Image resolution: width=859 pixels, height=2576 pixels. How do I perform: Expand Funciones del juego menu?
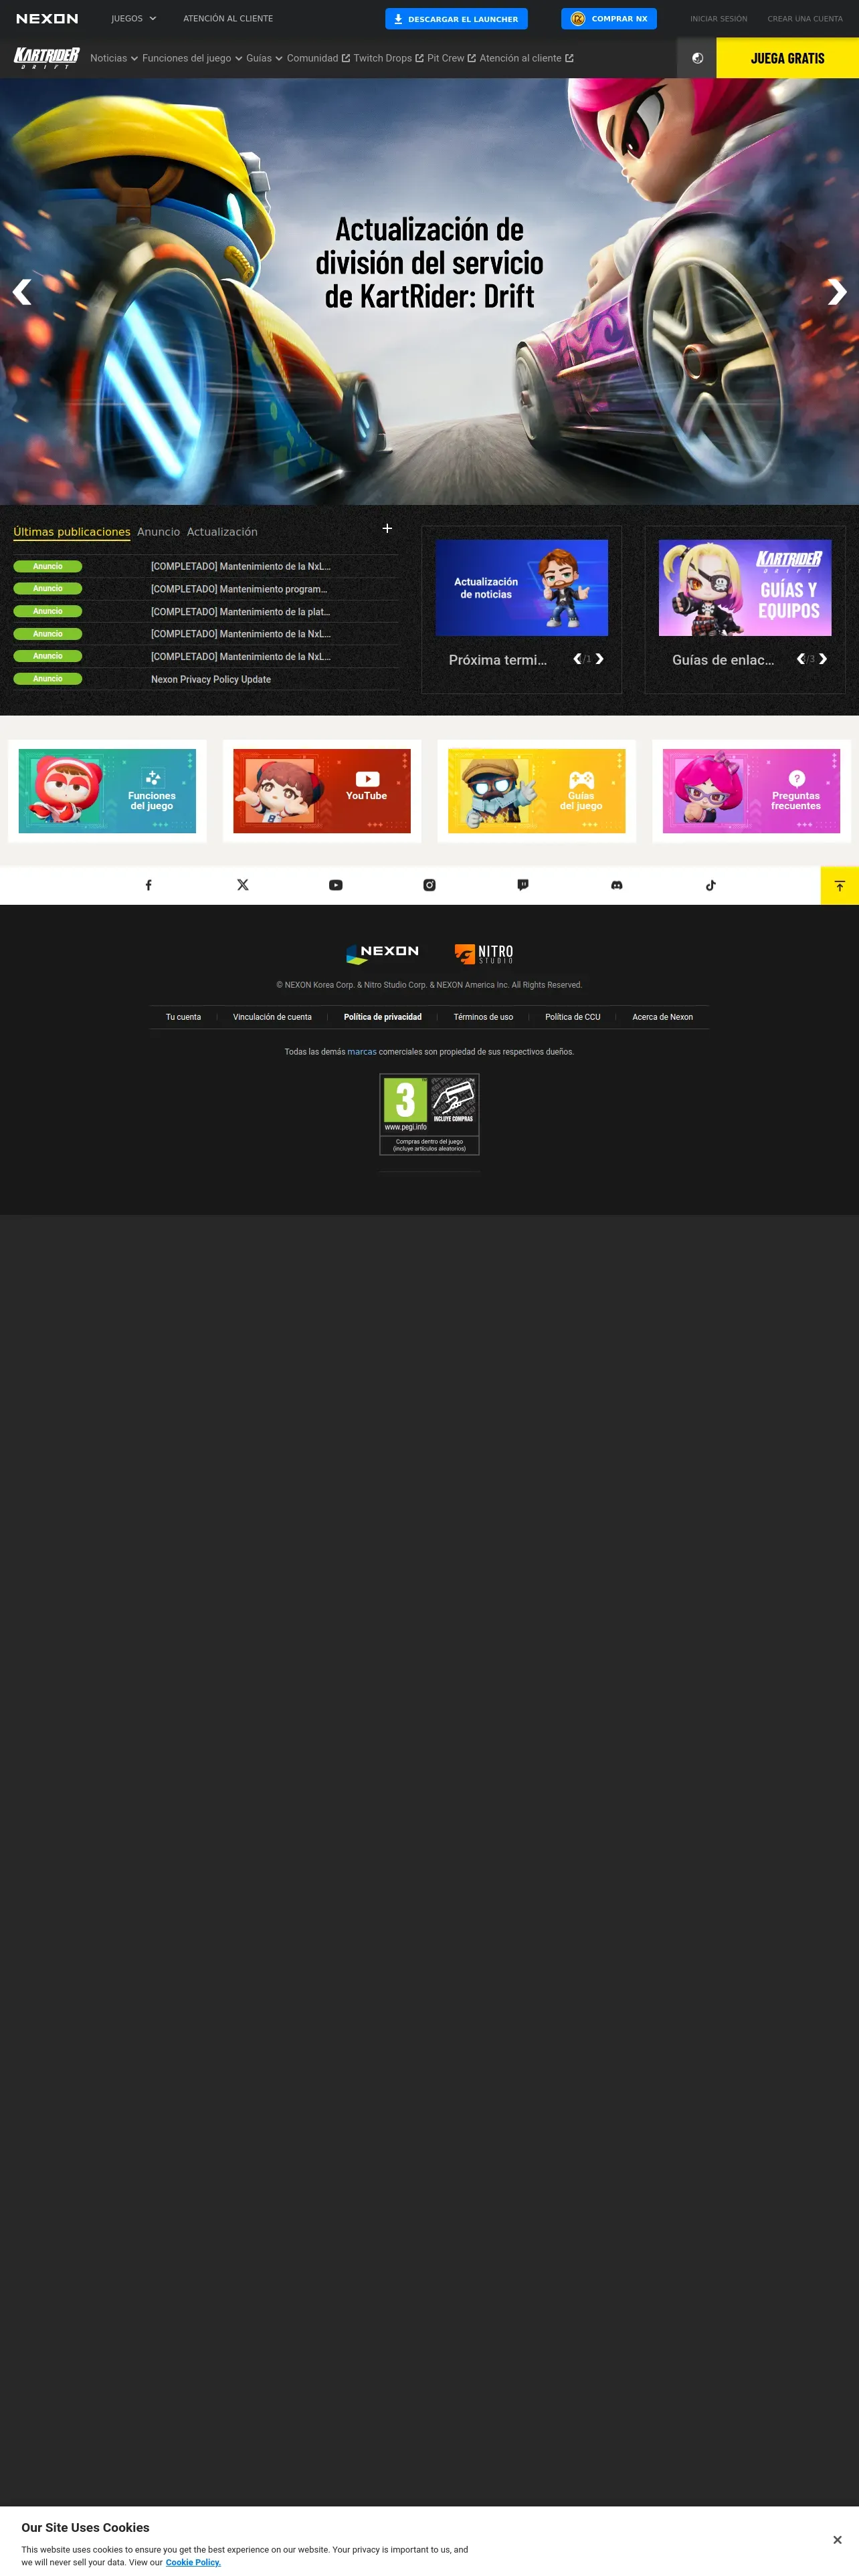click(x=192, y=58)
